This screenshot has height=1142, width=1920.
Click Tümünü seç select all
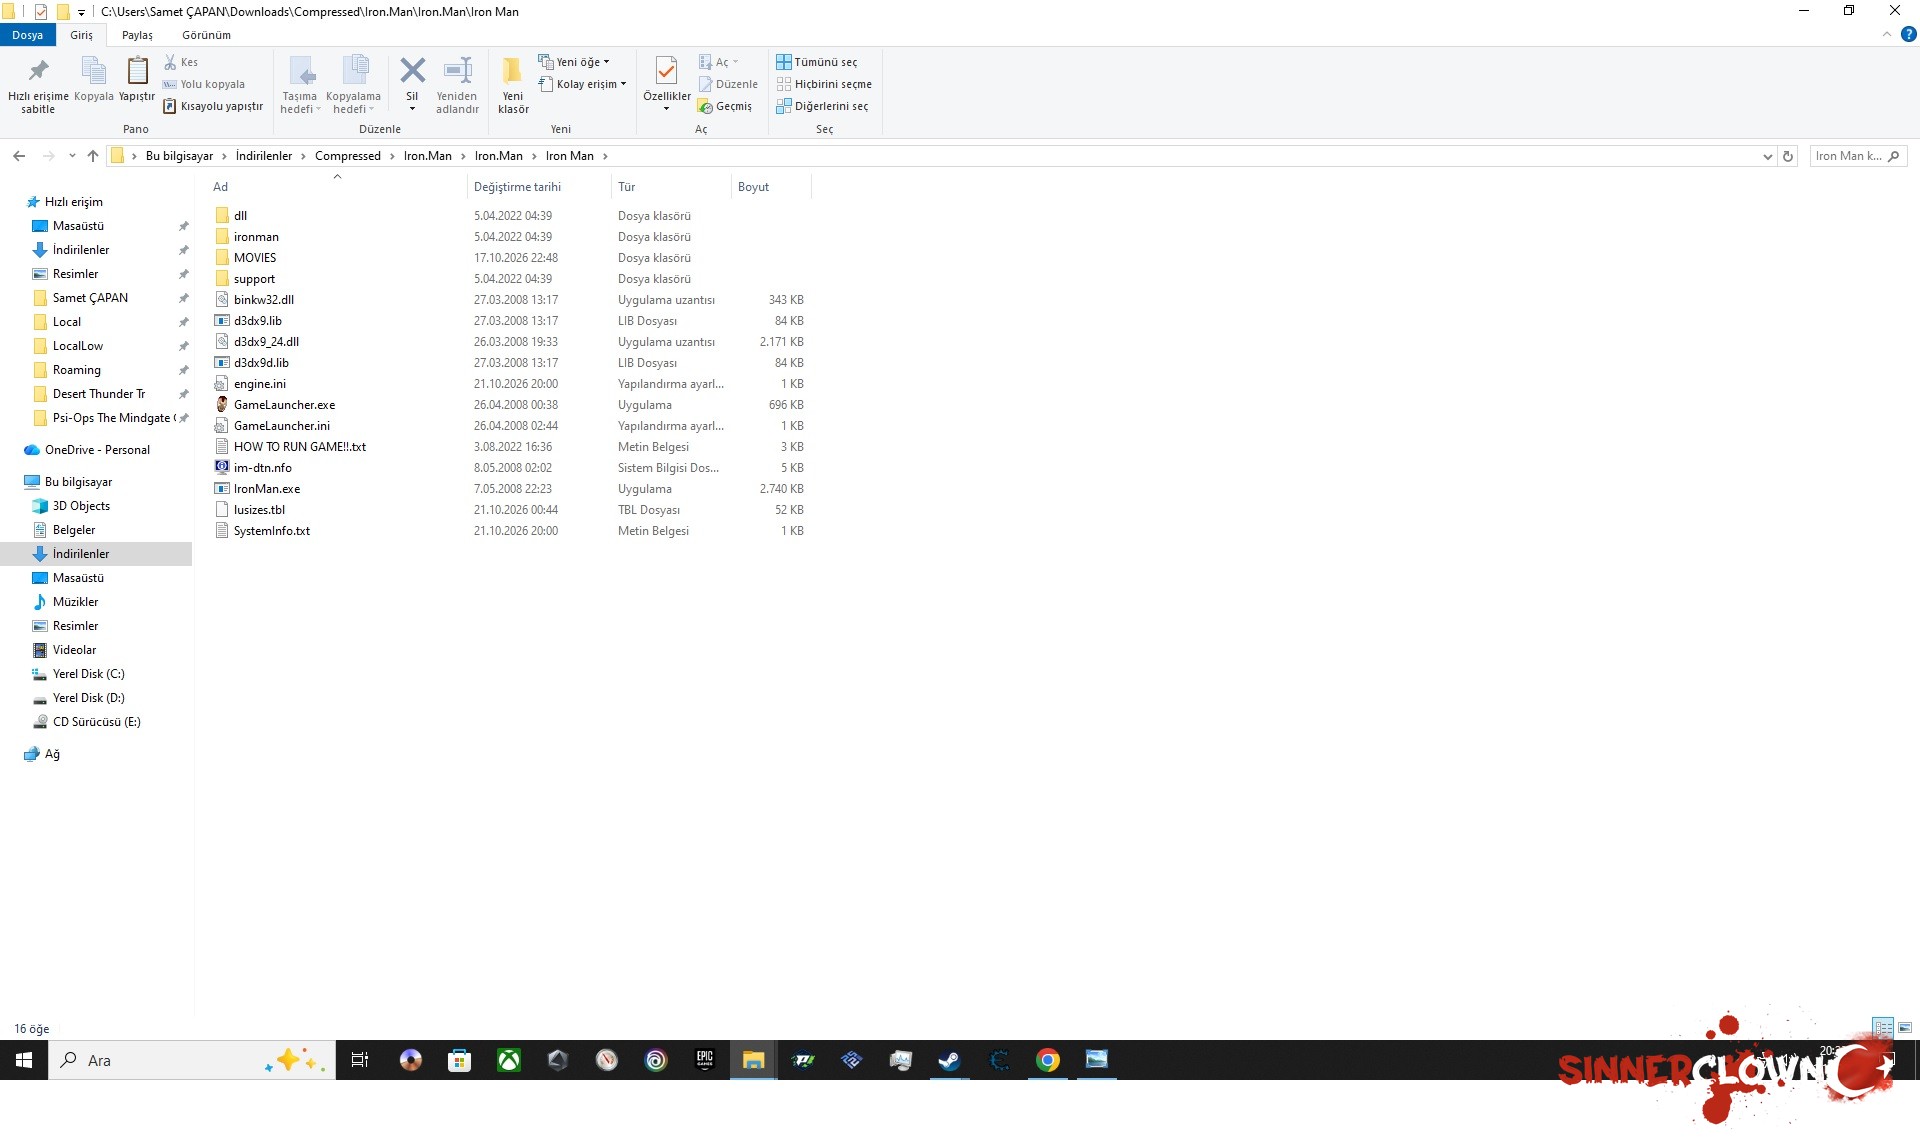point(817,62)
